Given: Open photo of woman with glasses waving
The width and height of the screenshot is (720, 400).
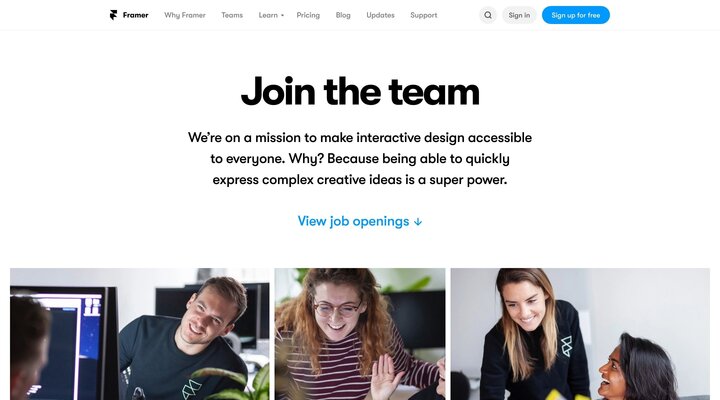Looking at the screenshot, I should (x=360, y=334).
